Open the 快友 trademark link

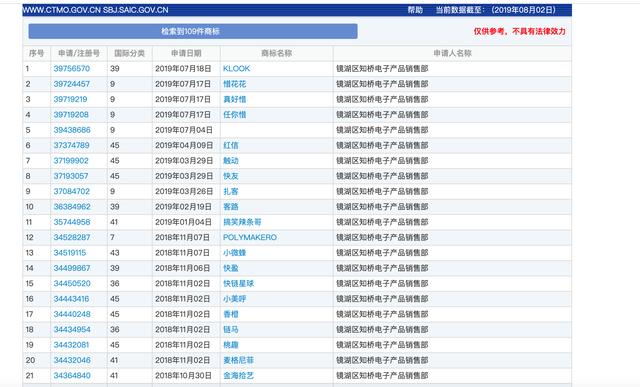[231, 176]
